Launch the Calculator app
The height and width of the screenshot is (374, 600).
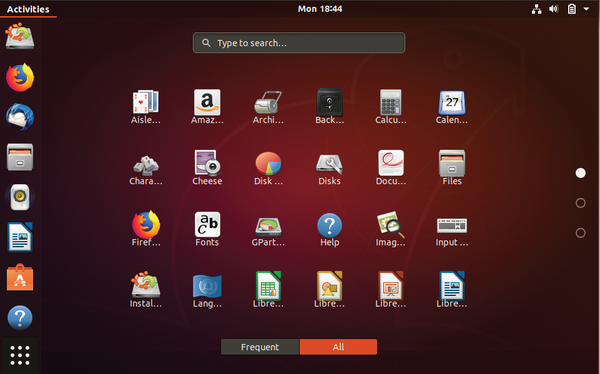point(391,102)
